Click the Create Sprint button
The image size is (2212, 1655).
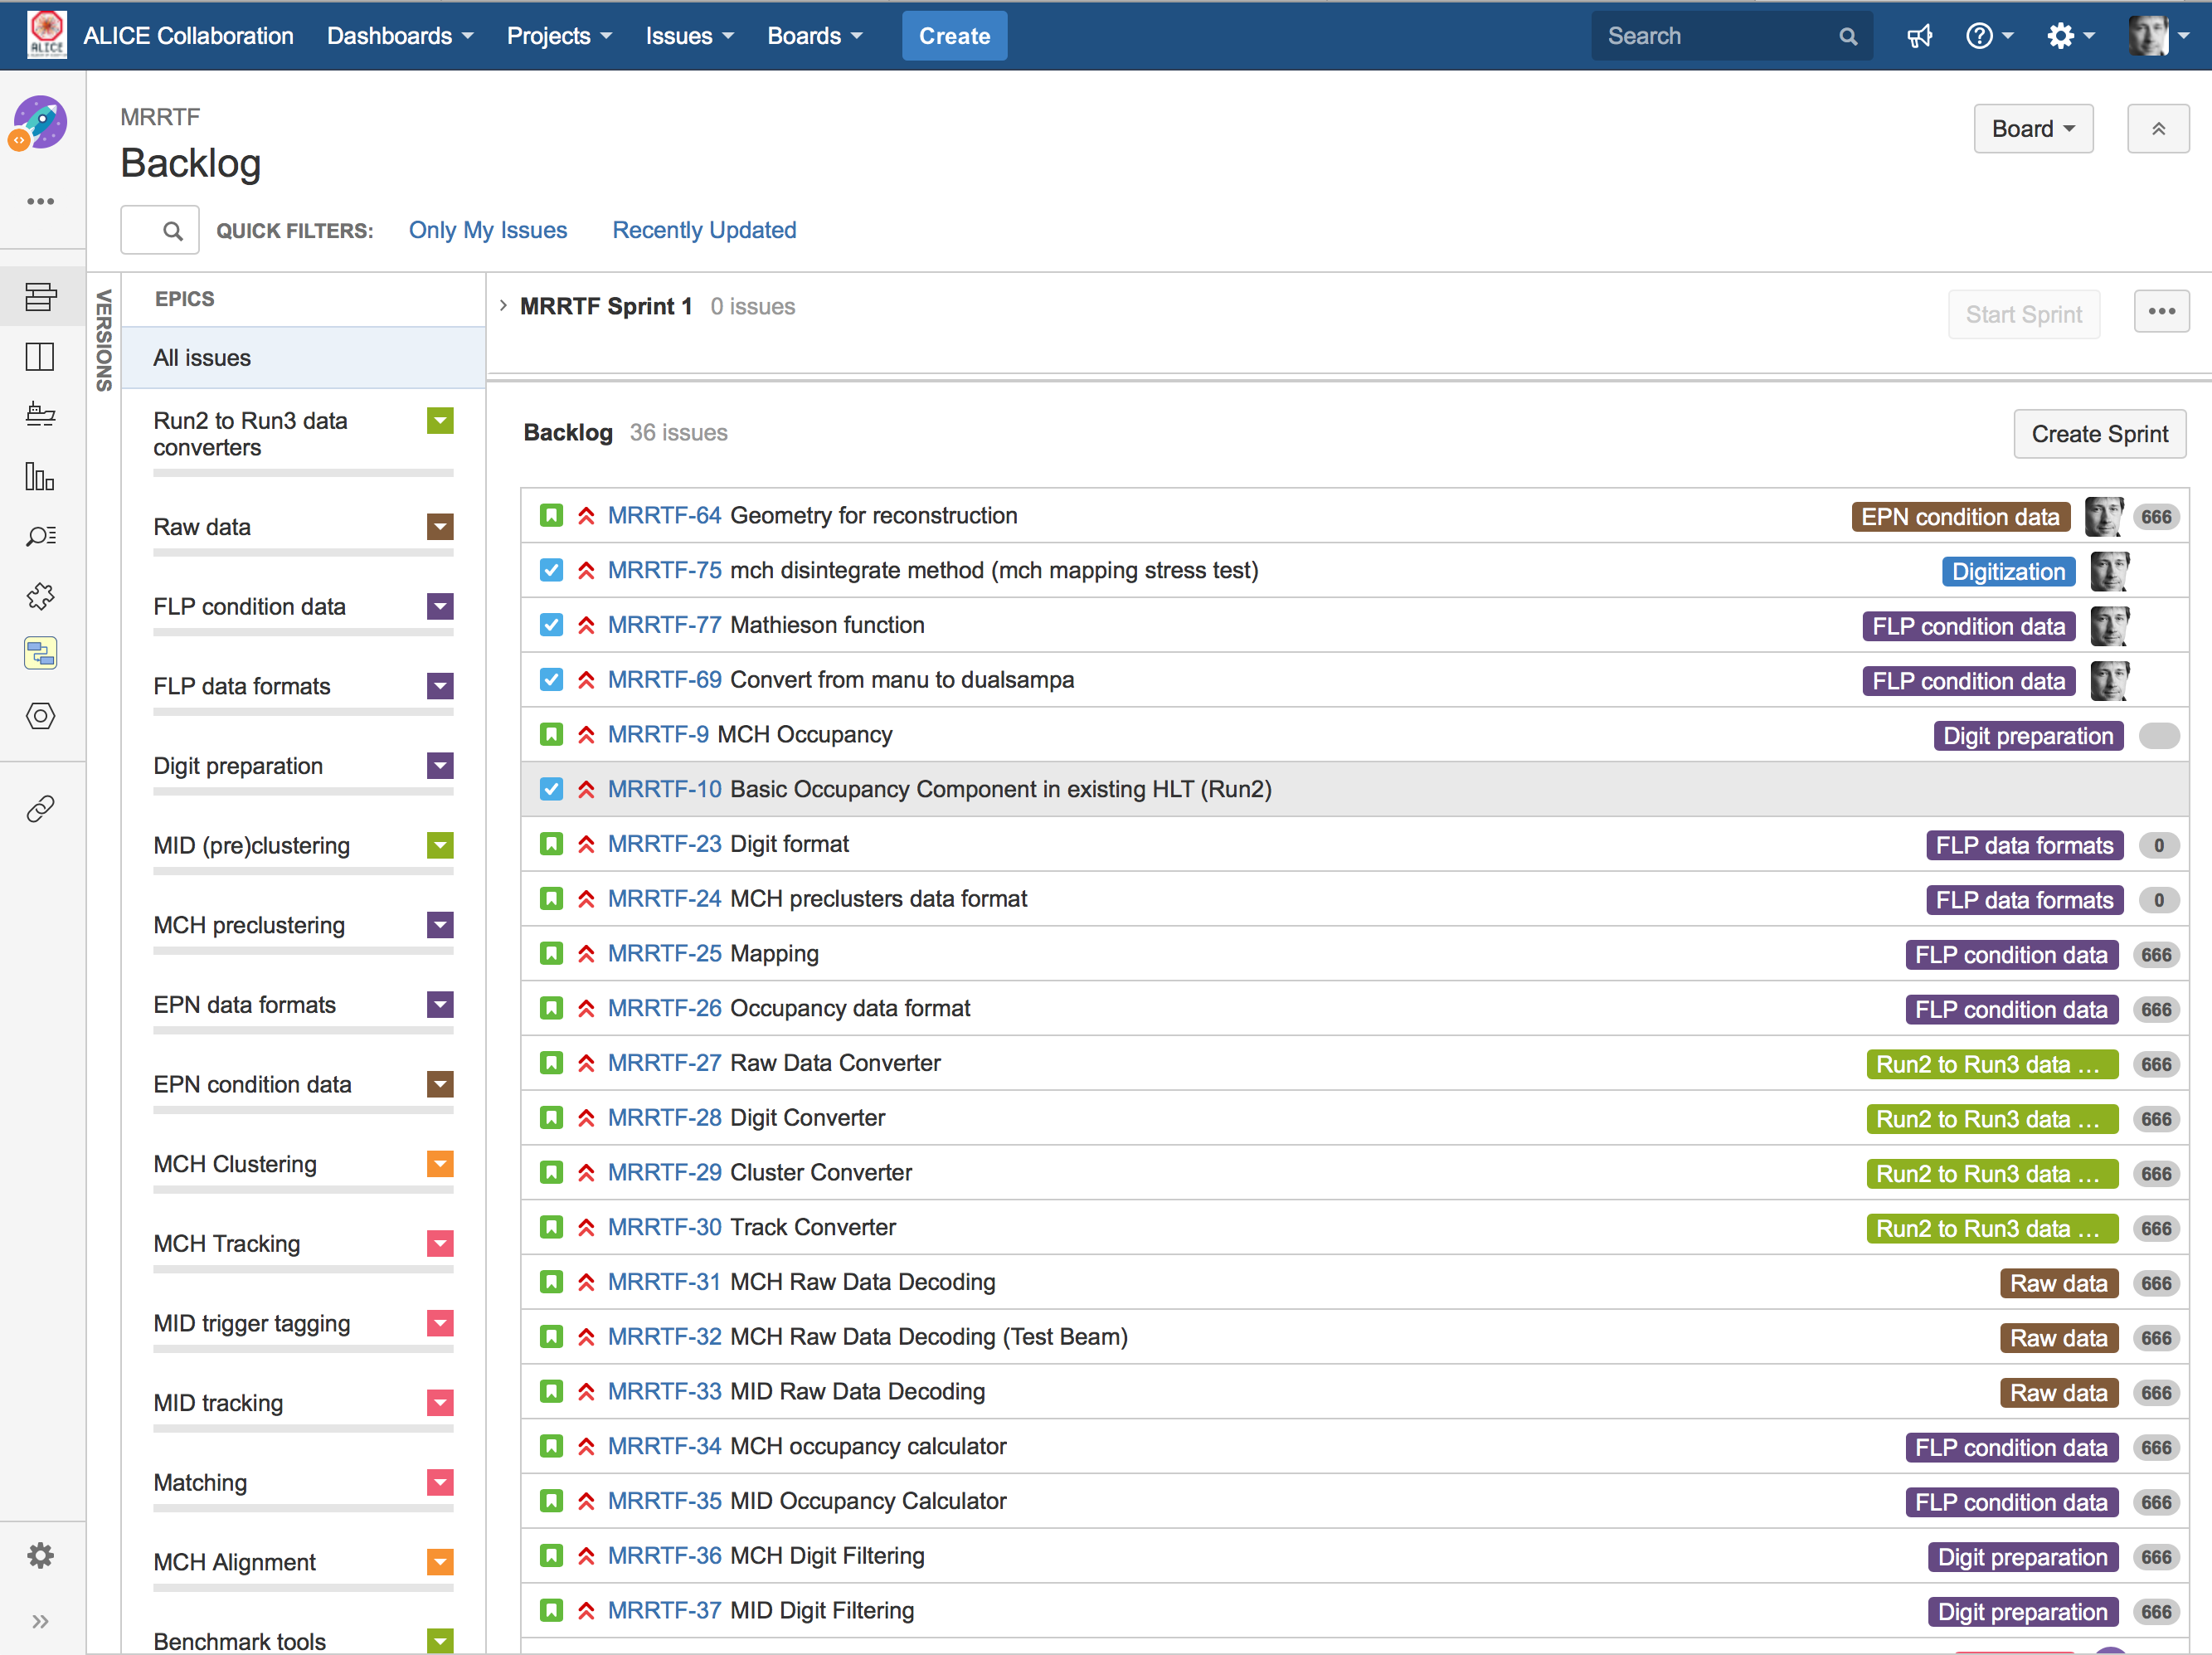point(2098,434)
